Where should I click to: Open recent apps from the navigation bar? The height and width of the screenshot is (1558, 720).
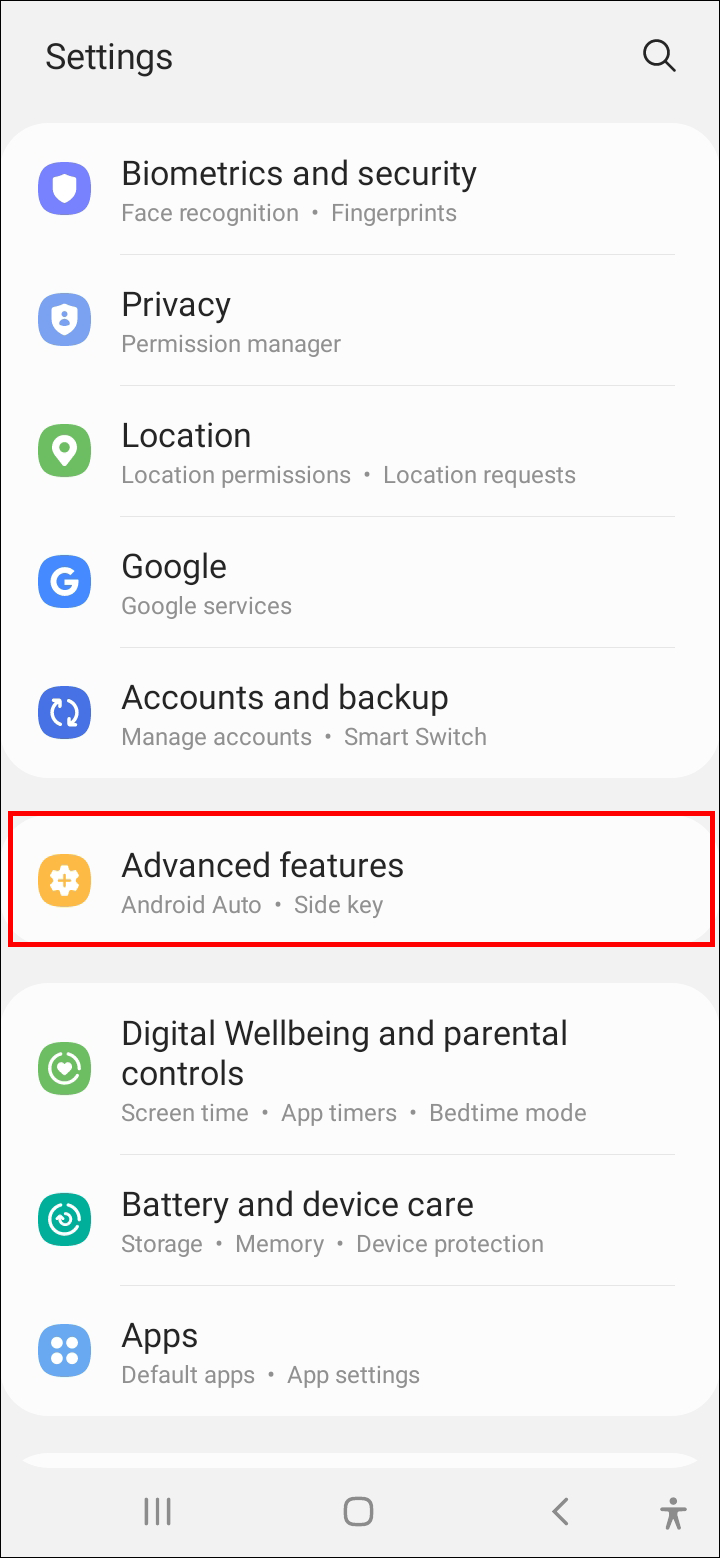[x=158, y=1511]
